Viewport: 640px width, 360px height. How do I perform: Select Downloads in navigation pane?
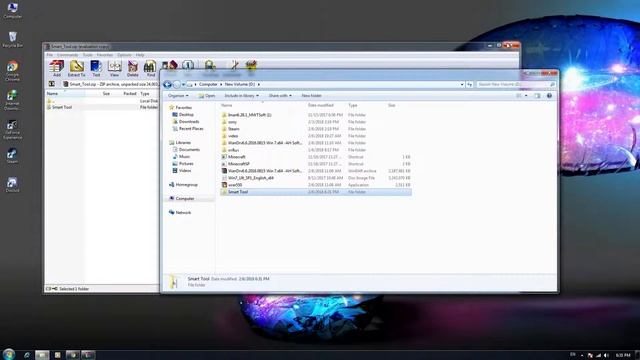pos(186,122)
